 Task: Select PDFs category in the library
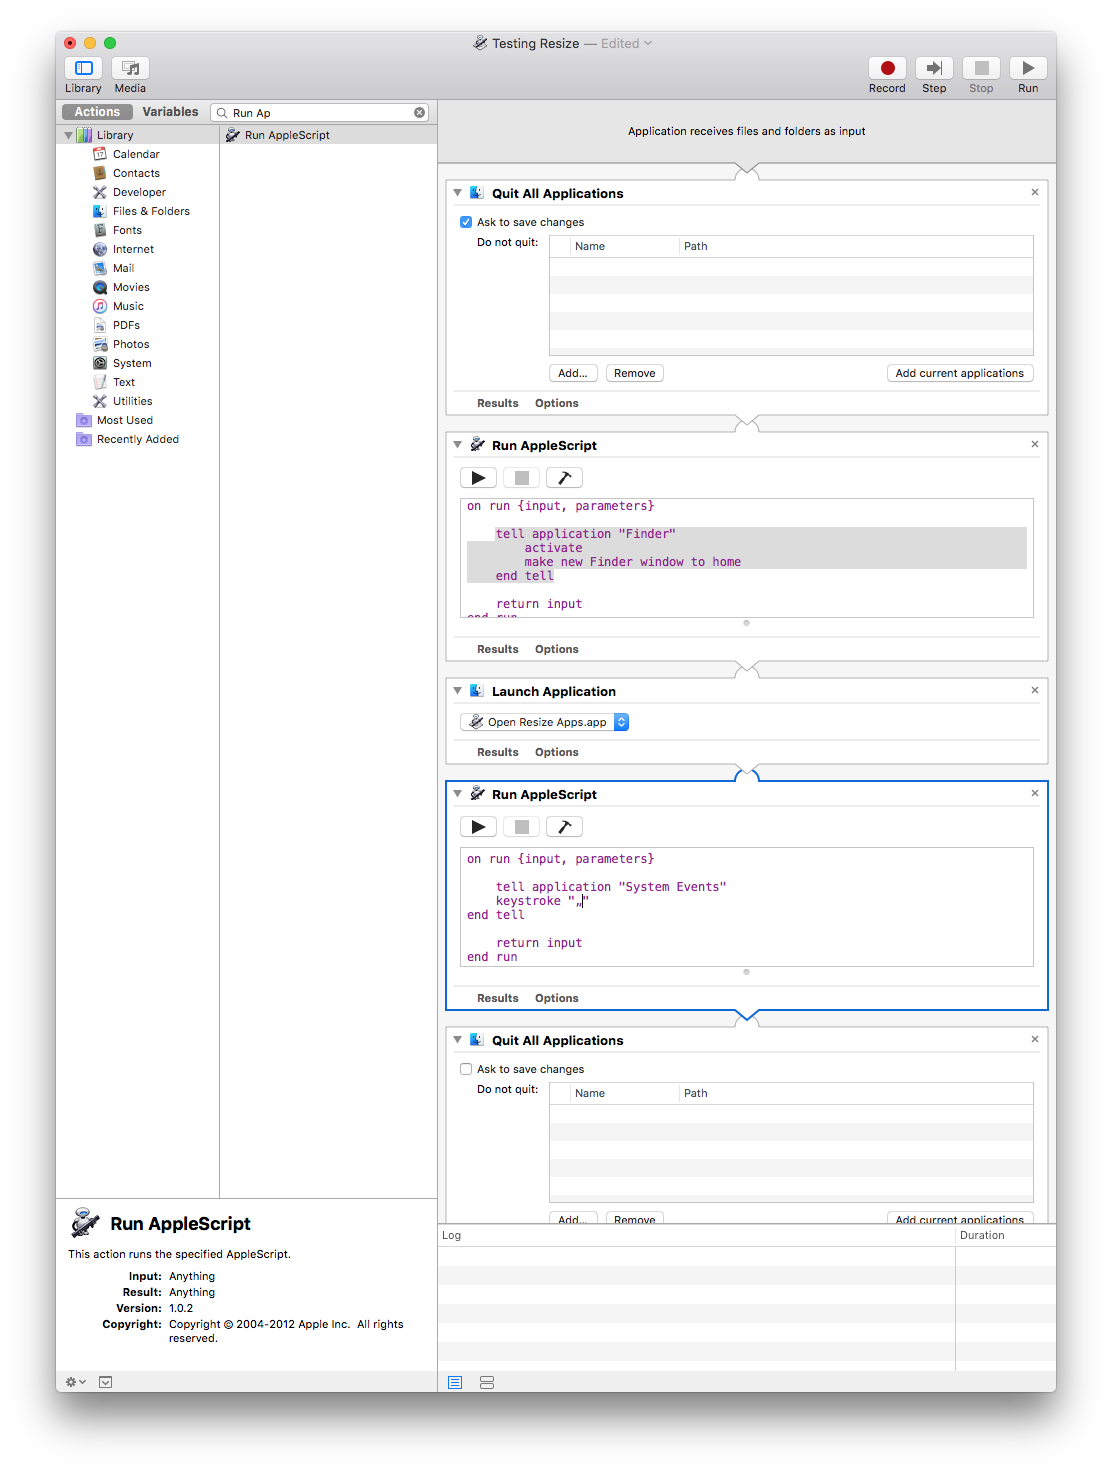[x=126, y=325]
